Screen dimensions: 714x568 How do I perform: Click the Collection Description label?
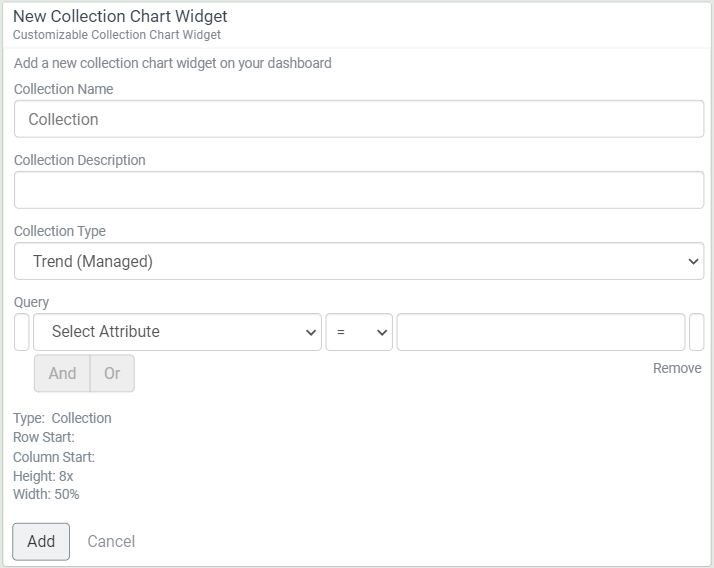79,160
